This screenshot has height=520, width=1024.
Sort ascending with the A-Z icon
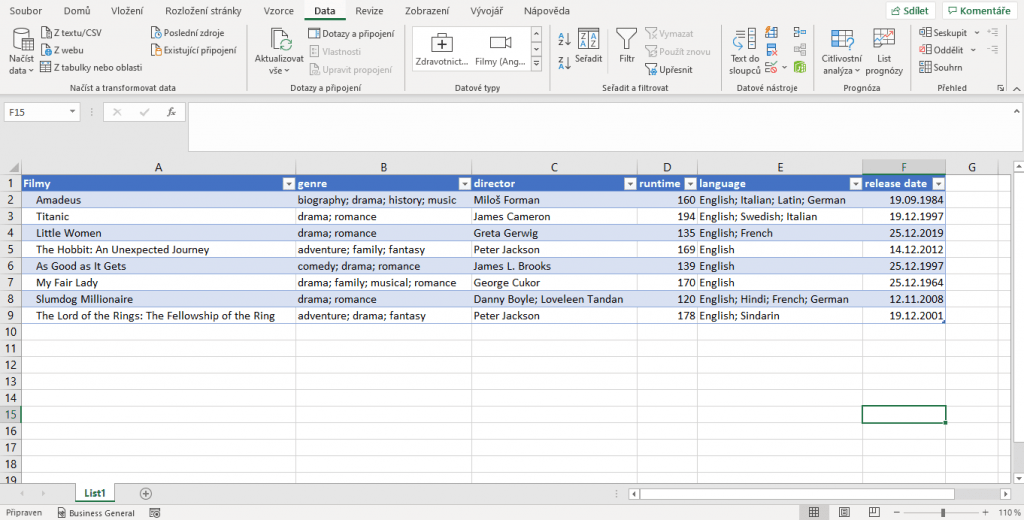[563, 38]
